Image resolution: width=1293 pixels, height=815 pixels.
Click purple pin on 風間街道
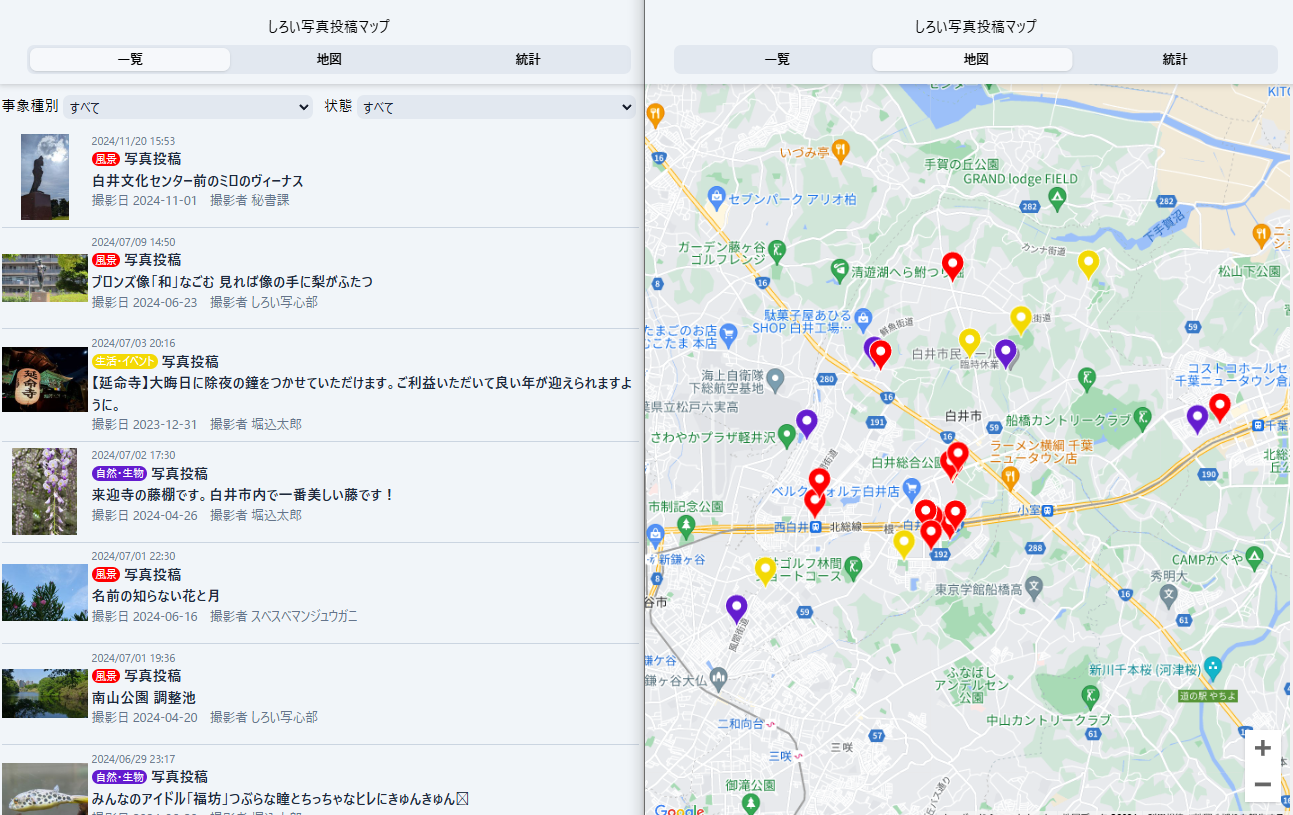click(736, 609)
